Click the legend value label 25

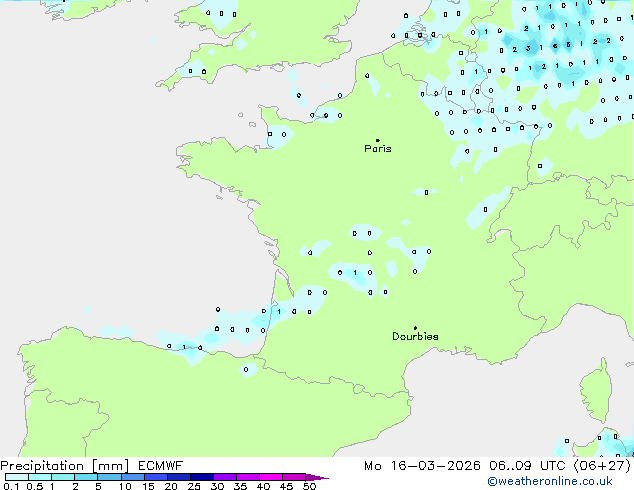tap(194, 487)
